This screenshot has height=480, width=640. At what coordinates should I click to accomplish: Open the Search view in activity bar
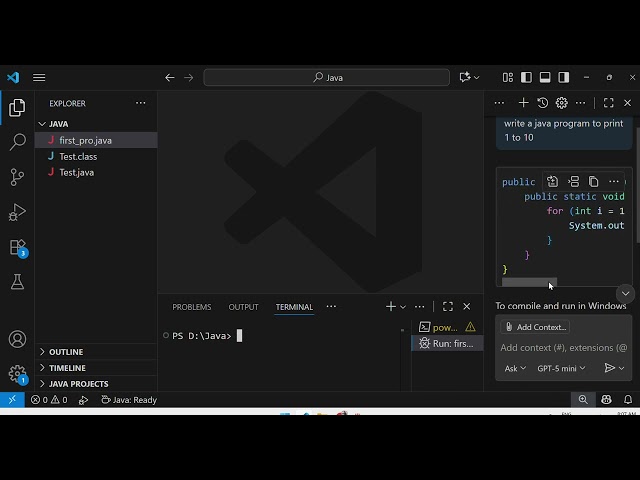(17, 142)
